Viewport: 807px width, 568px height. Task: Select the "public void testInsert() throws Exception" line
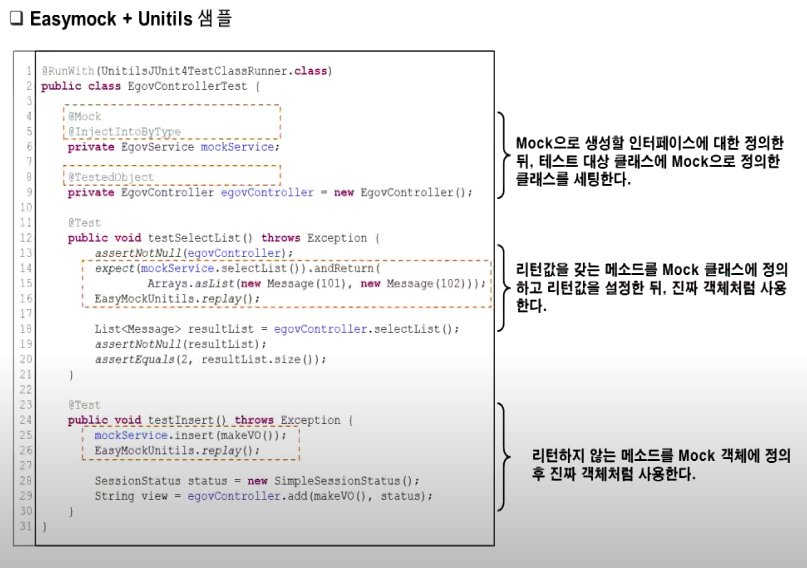pos(210,420)
